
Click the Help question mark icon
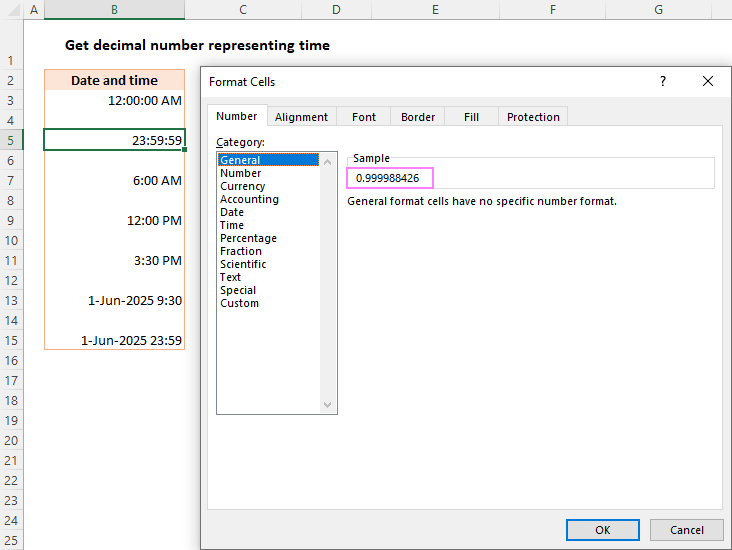coord(662,81)
